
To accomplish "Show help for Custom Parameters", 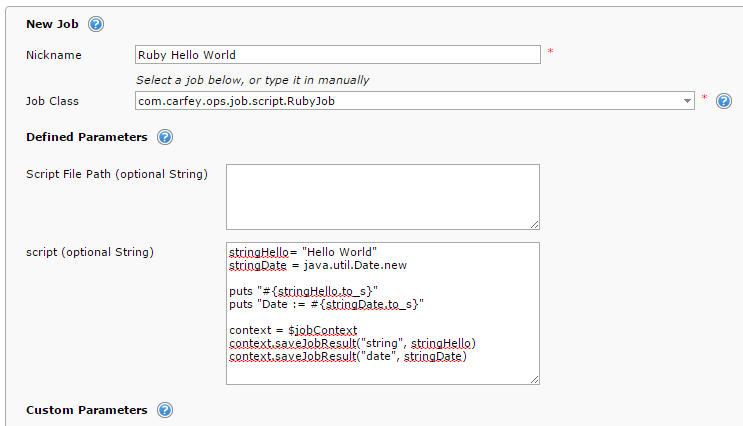I will point(165,410).
